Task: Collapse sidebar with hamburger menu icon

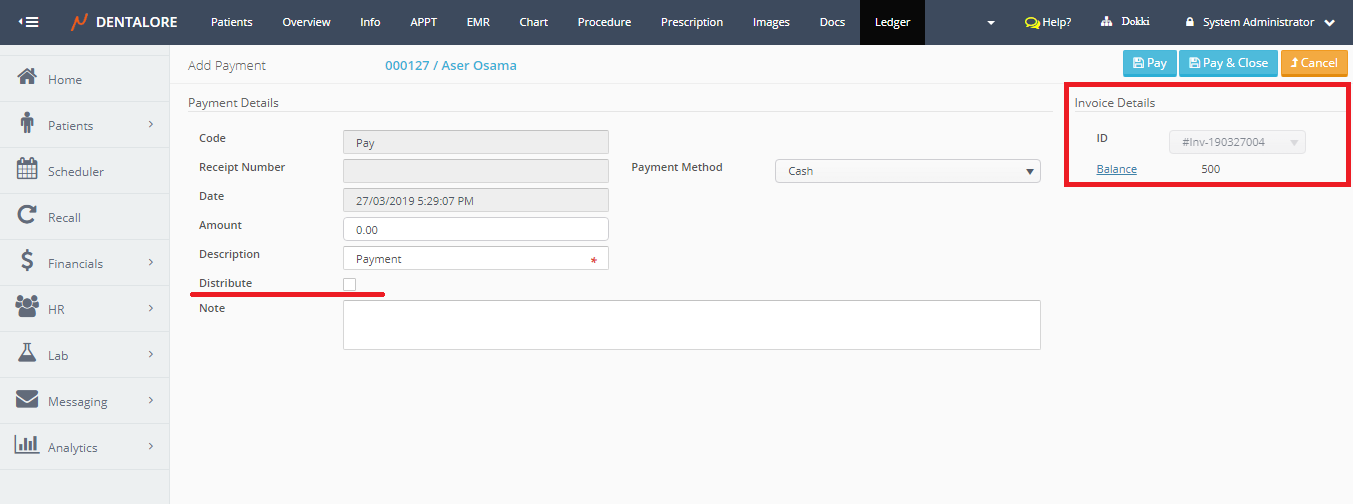Action: (29, 22)
